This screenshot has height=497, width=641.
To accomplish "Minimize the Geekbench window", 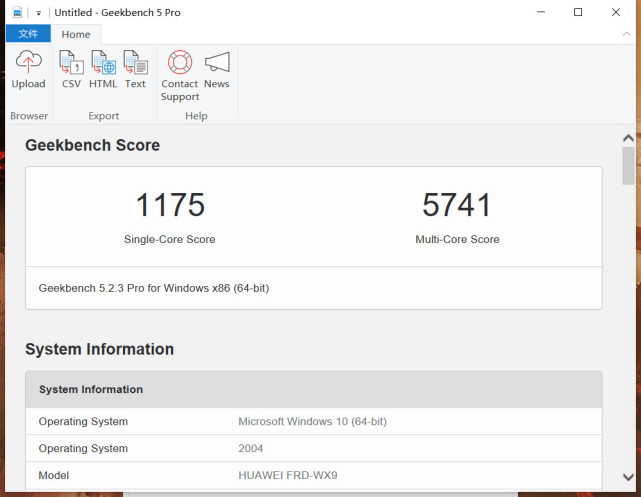I will [x=541, y=12].
